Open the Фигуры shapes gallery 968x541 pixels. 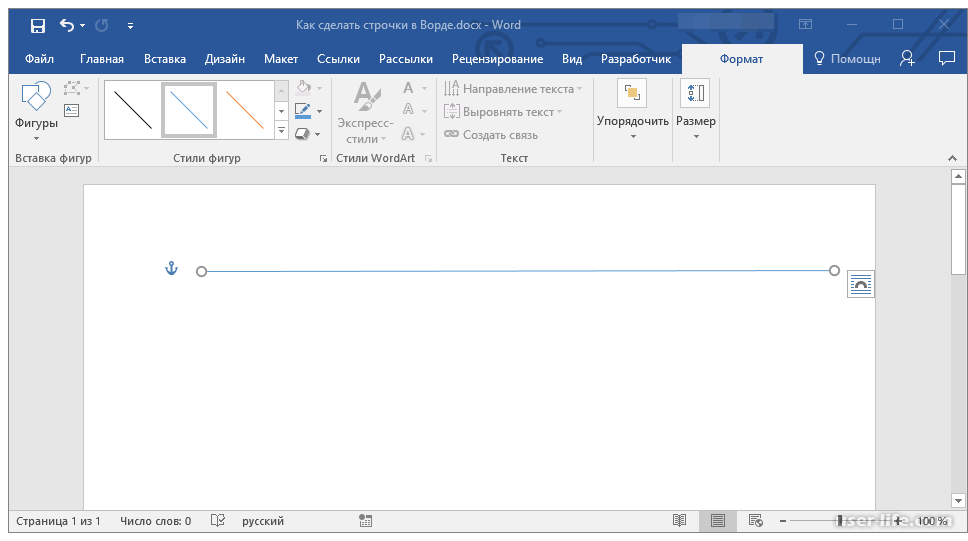click(36, 111)
